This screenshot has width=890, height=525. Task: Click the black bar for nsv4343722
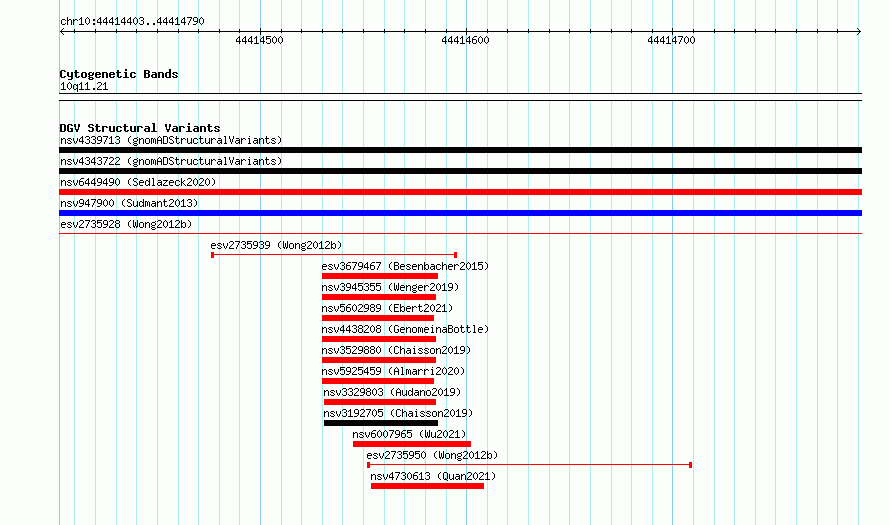tap(460, 171)
